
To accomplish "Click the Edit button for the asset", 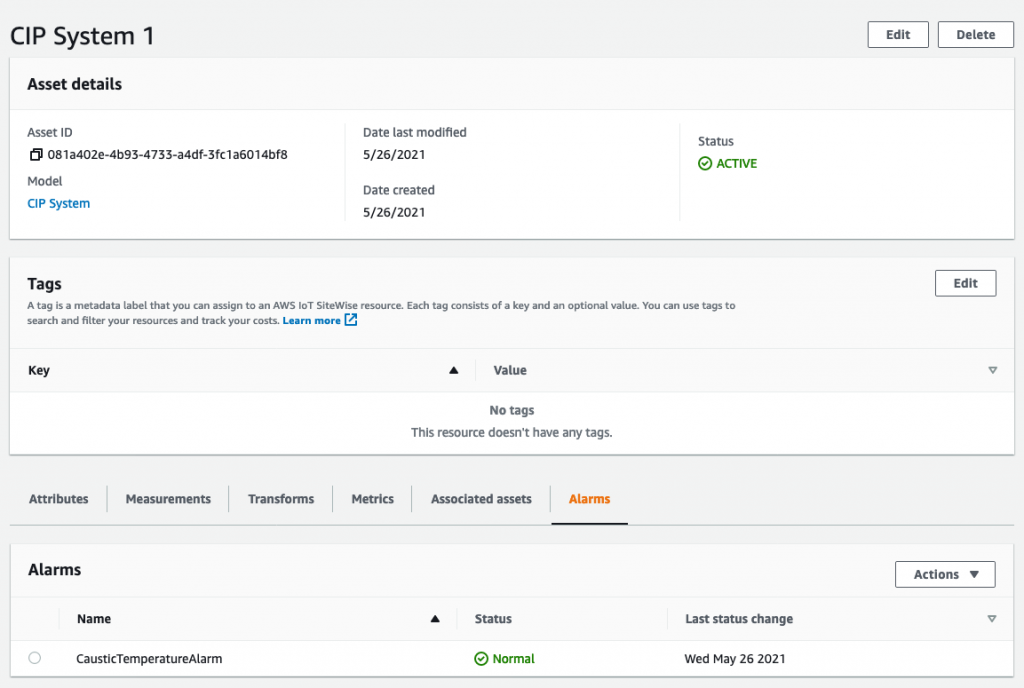I will [x=898, y=35].
